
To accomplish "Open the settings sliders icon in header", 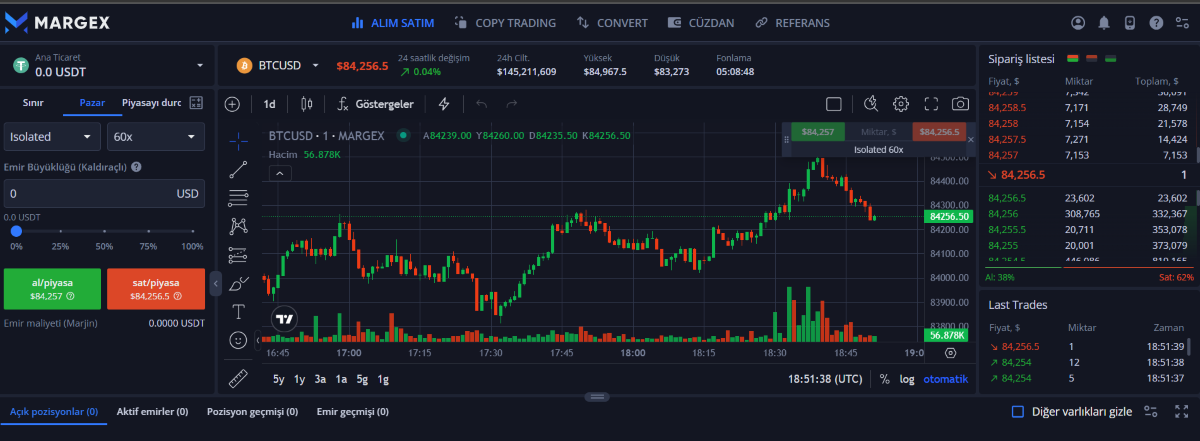I will 1182,22.
